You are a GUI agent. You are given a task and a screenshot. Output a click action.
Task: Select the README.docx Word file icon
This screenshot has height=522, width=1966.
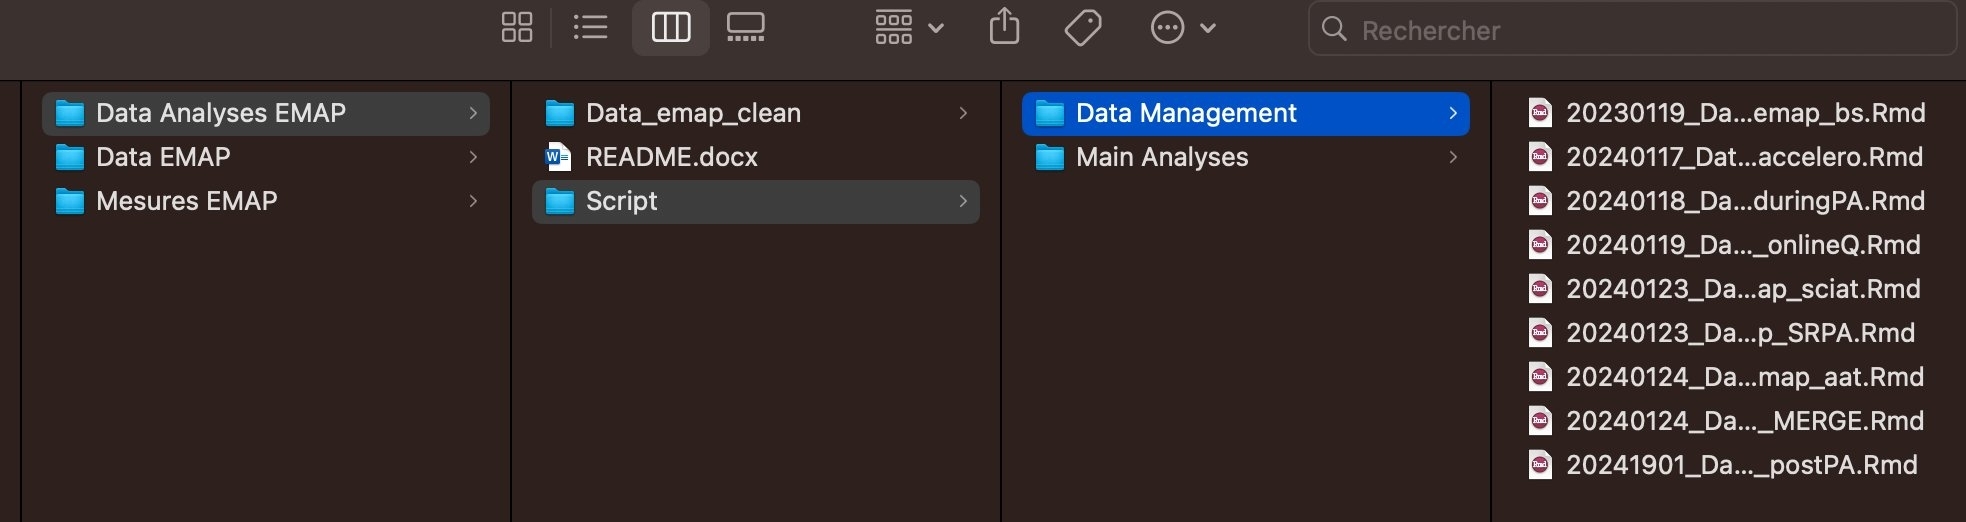pyautogui.click(x=558, y=157)
